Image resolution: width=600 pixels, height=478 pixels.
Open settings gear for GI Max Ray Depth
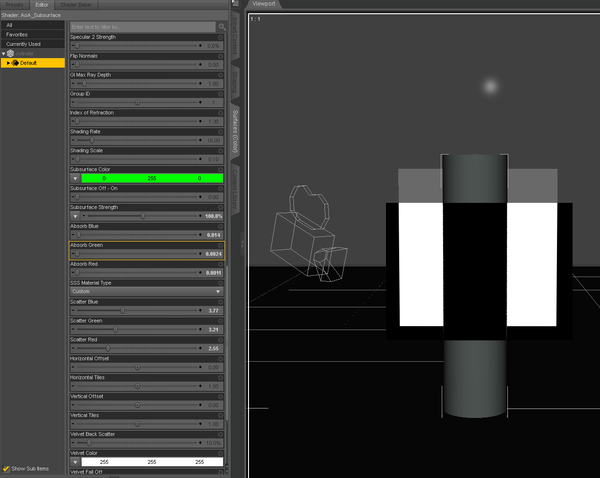pos(220,75)
